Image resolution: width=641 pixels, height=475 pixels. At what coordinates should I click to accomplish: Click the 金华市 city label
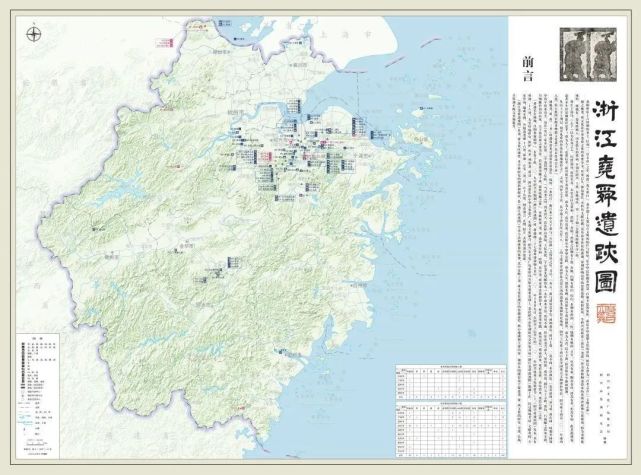coord(186,246)
